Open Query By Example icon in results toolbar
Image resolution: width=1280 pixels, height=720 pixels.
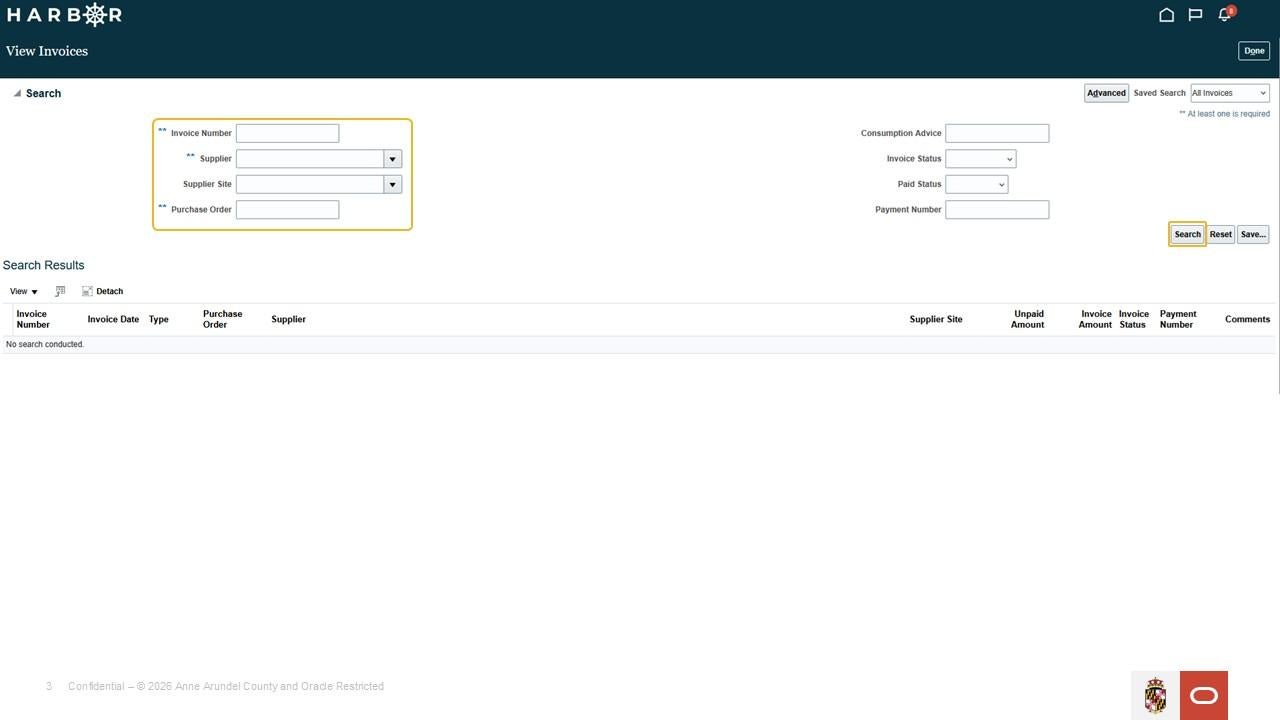[60, 291]
